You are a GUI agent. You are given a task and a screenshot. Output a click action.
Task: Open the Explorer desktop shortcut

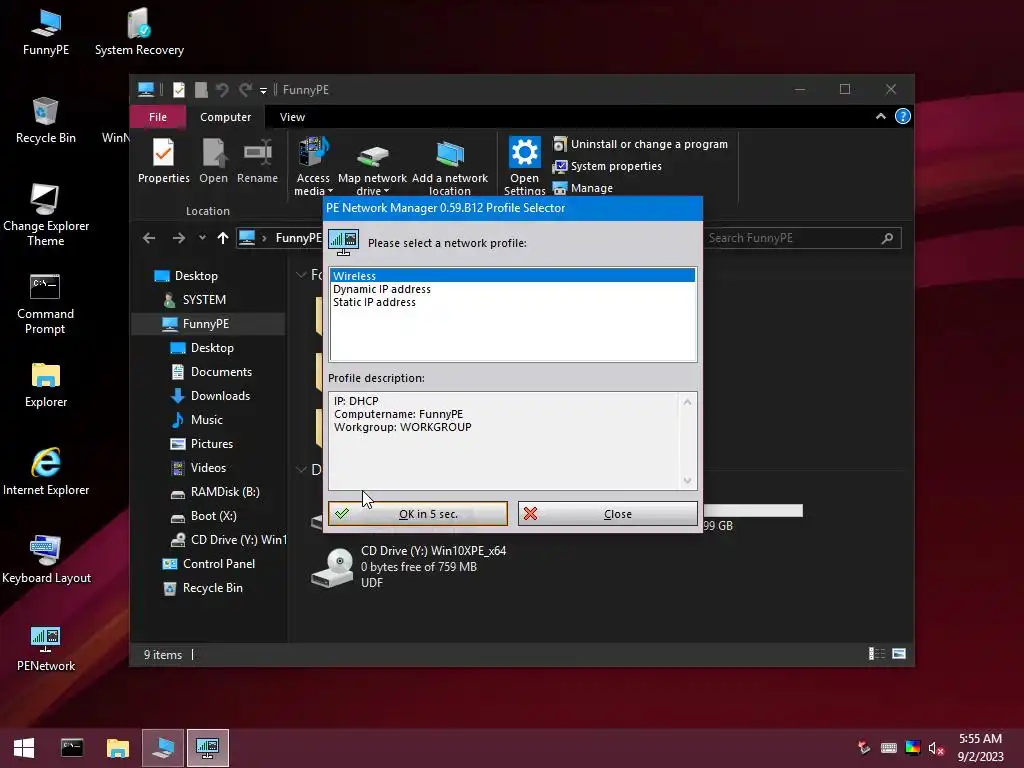point(46,385)
